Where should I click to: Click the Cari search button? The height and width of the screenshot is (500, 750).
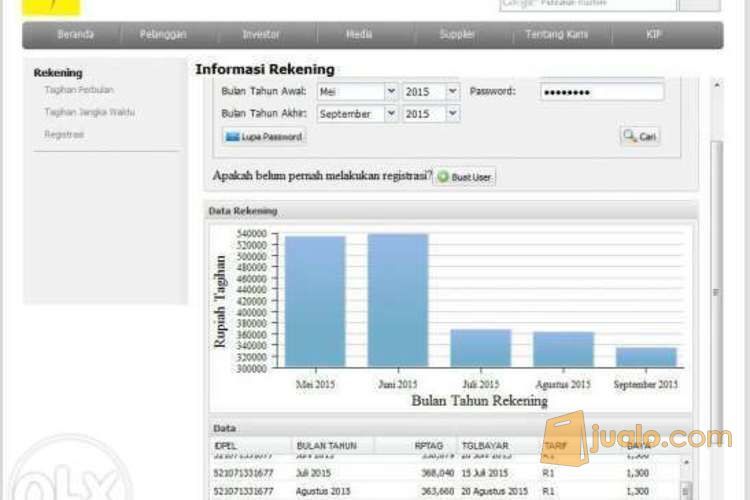pyautogui.click(x=640, y=136)
